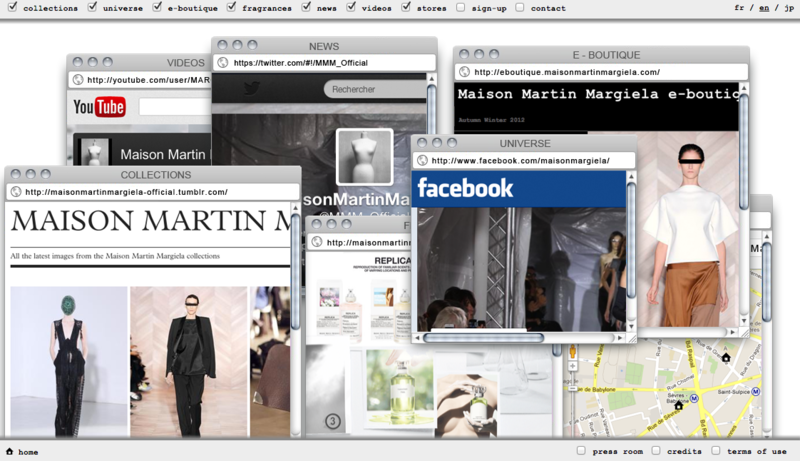The image size is (800, 461).
Task: Click numbered 3 circle in Fragrances window
Action: pyautogui.click(x=333, y=421)
